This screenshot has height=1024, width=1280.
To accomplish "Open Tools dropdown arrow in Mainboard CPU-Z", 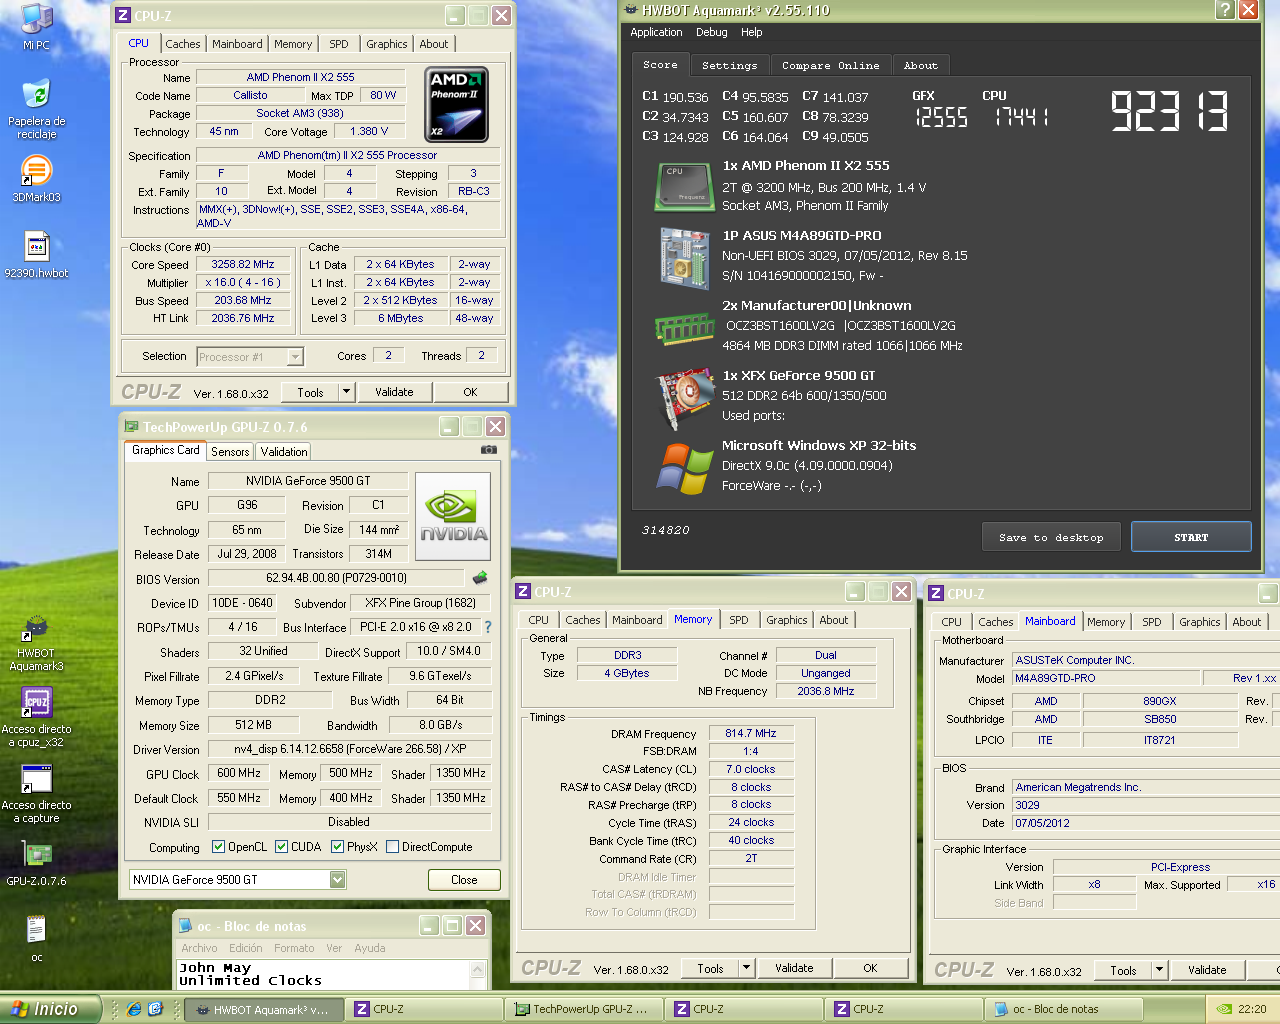I will coord(1159,970).
